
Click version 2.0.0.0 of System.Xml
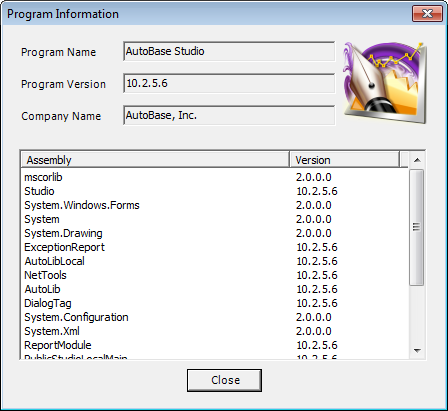[314, 331]
